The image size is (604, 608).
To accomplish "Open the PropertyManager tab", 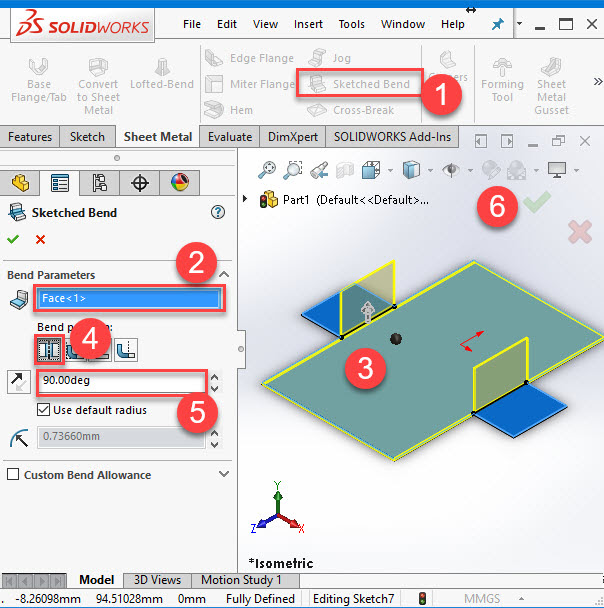I will click(x=60, y=183).
